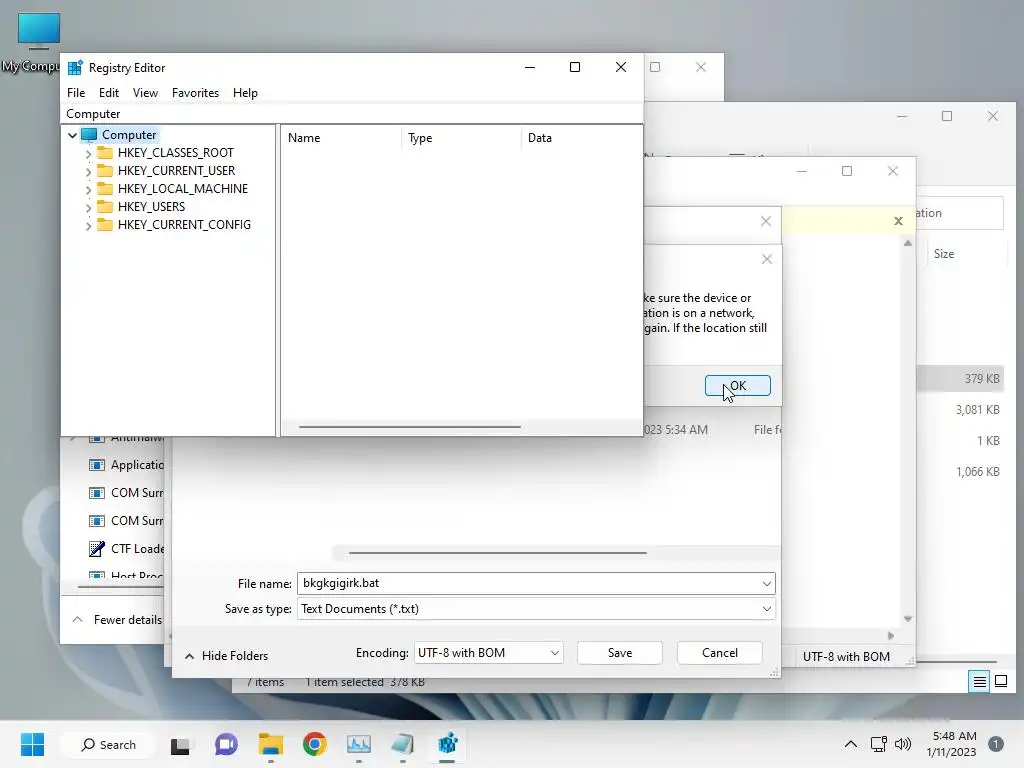Select the HKEY_CURRENT_USER folder icon
This screenshot has height=768, width=1024.
pyautogui.click(x=104, y=170)
